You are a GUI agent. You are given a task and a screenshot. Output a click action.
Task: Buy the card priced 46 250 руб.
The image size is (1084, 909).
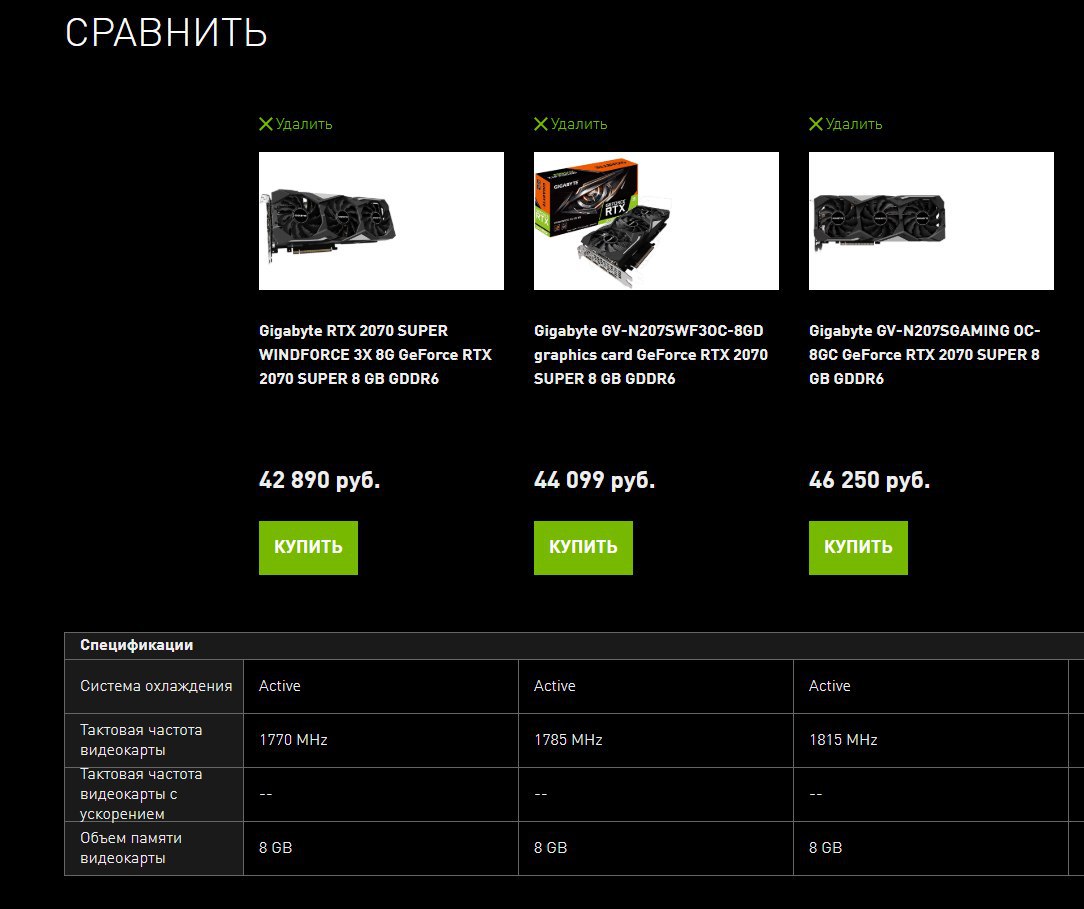[859, 547]
